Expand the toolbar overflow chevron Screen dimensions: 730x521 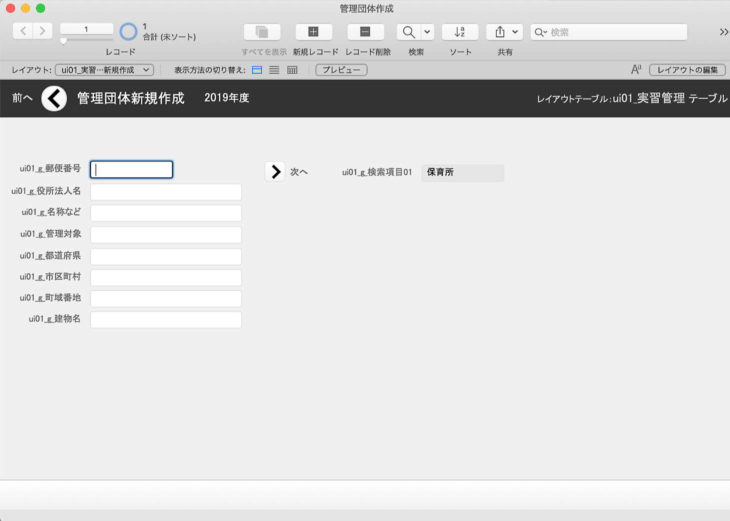723,32
